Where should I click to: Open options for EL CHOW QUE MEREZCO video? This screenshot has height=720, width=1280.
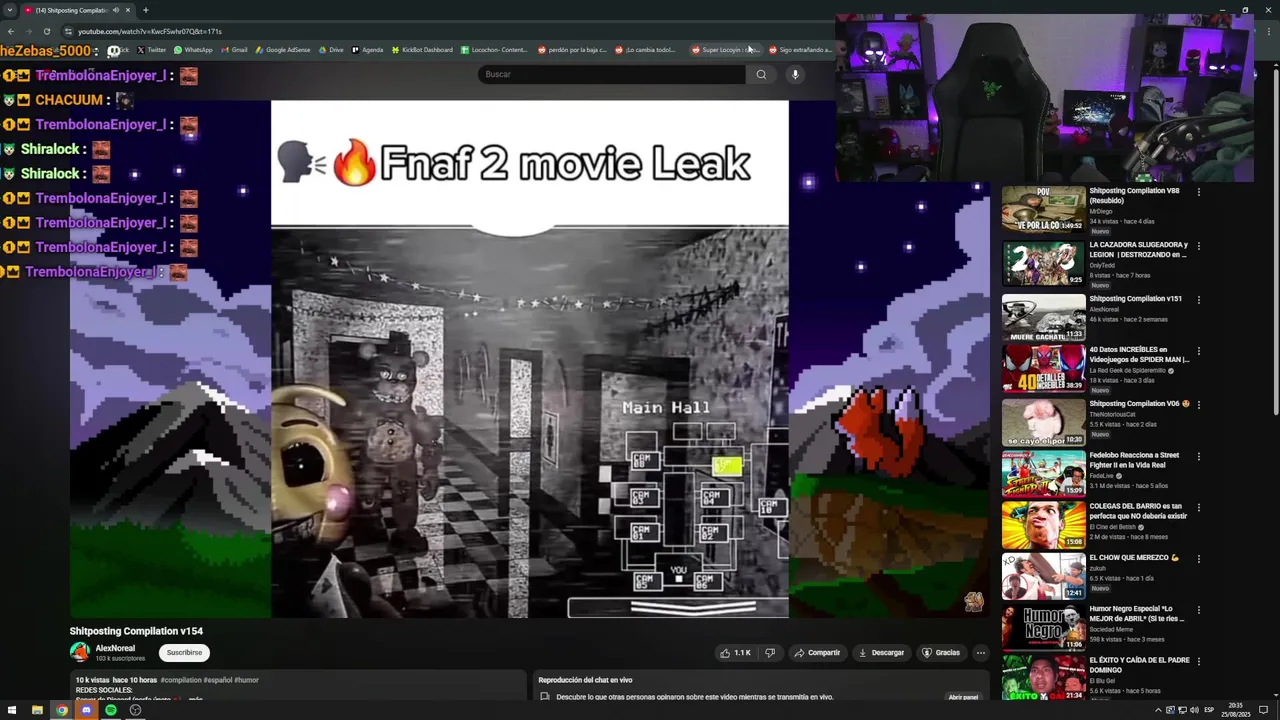(1199, 559)
